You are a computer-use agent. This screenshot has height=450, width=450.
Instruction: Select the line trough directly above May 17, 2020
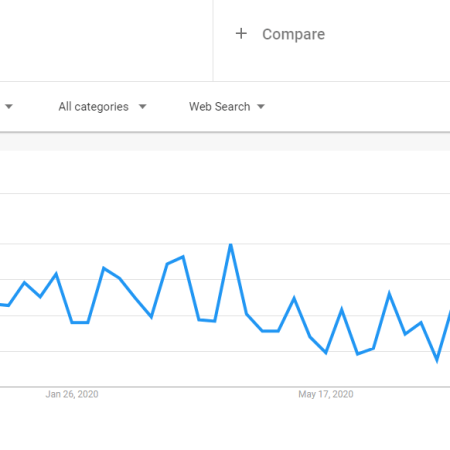point(326,353)
